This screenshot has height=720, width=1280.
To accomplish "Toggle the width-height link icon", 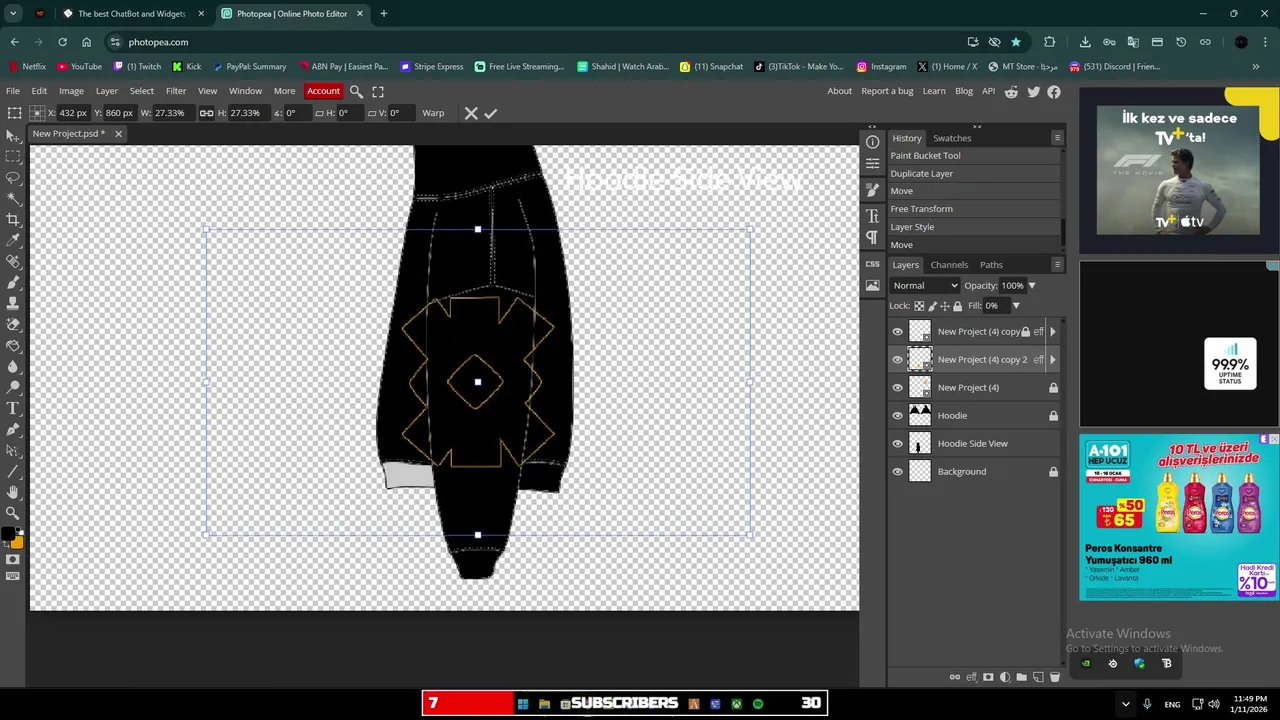I will [207, 113].
